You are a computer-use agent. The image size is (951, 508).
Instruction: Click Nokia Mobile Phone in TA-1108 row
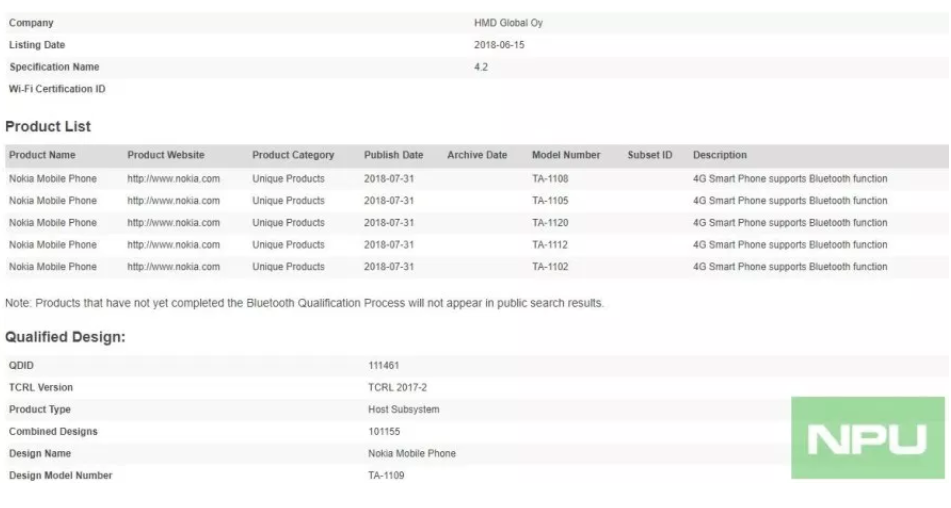53,179
